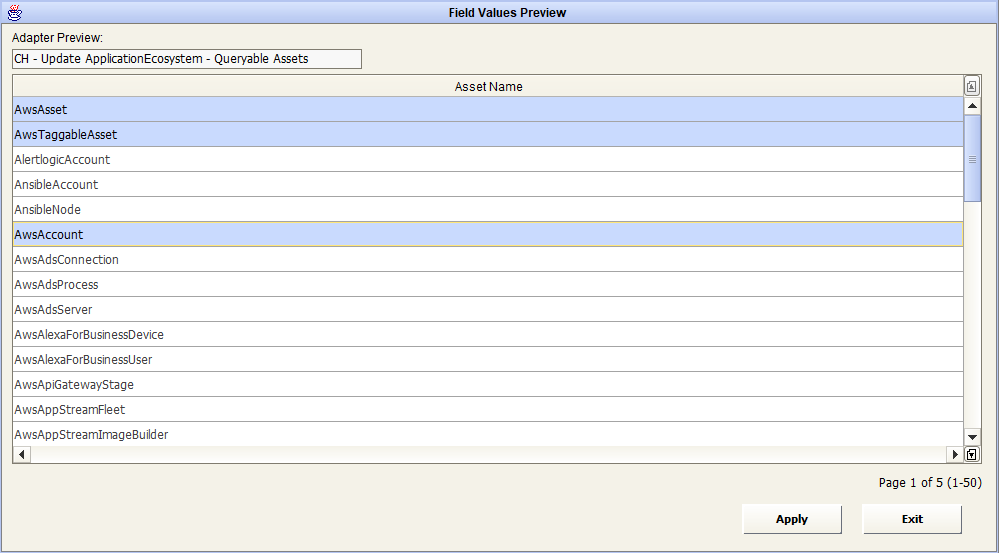
Task: Apply the selected field values
Action: [792, 519]
